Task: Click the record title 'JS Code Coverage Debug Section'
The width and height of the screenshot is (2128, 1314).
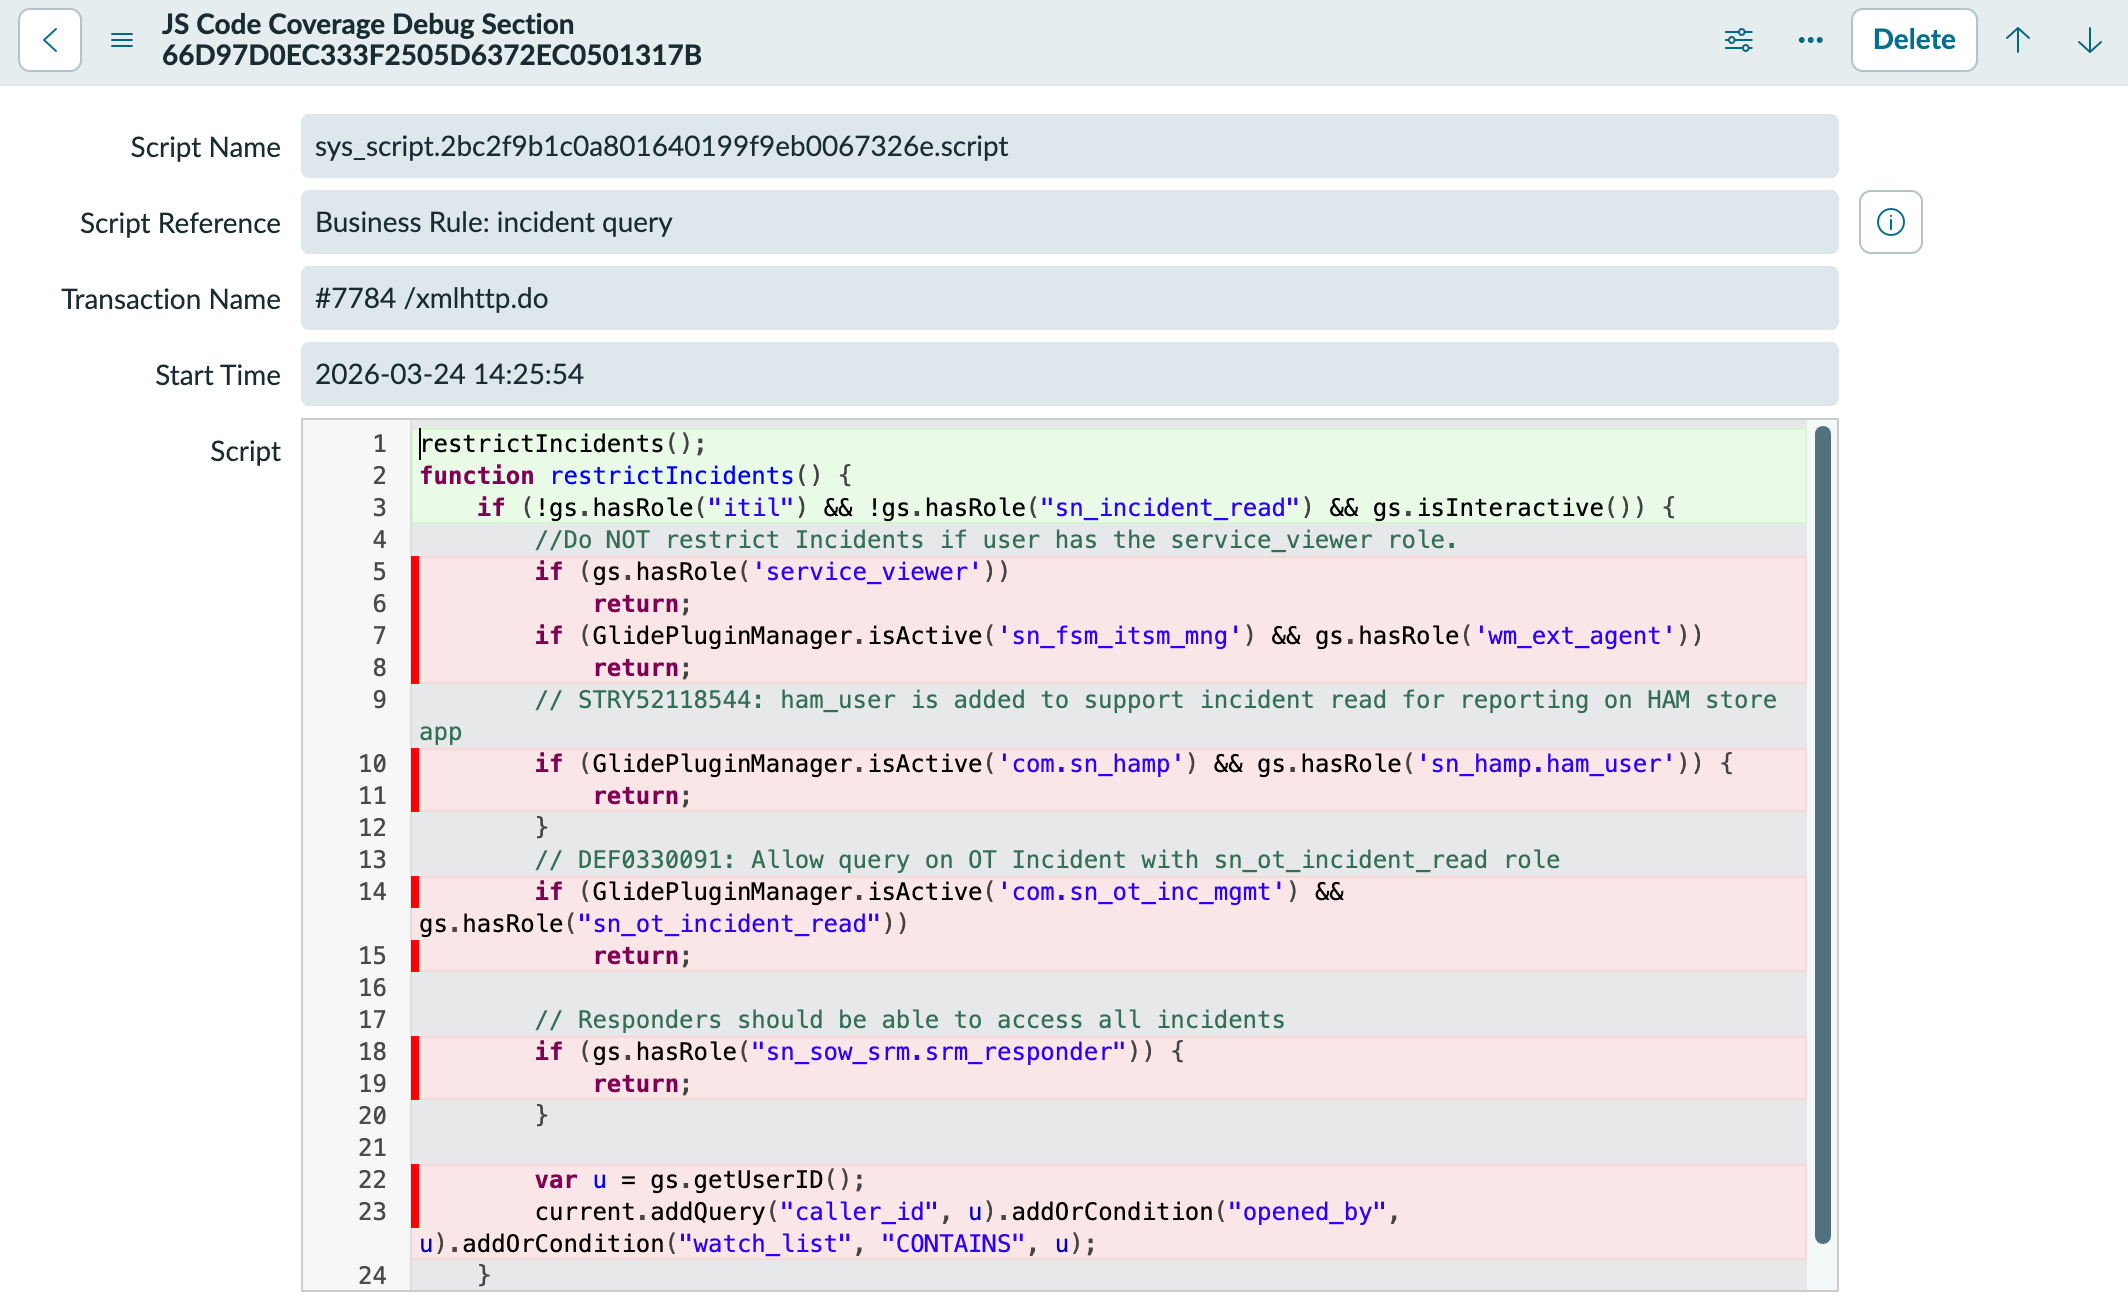Action: [x=368, y=24]
